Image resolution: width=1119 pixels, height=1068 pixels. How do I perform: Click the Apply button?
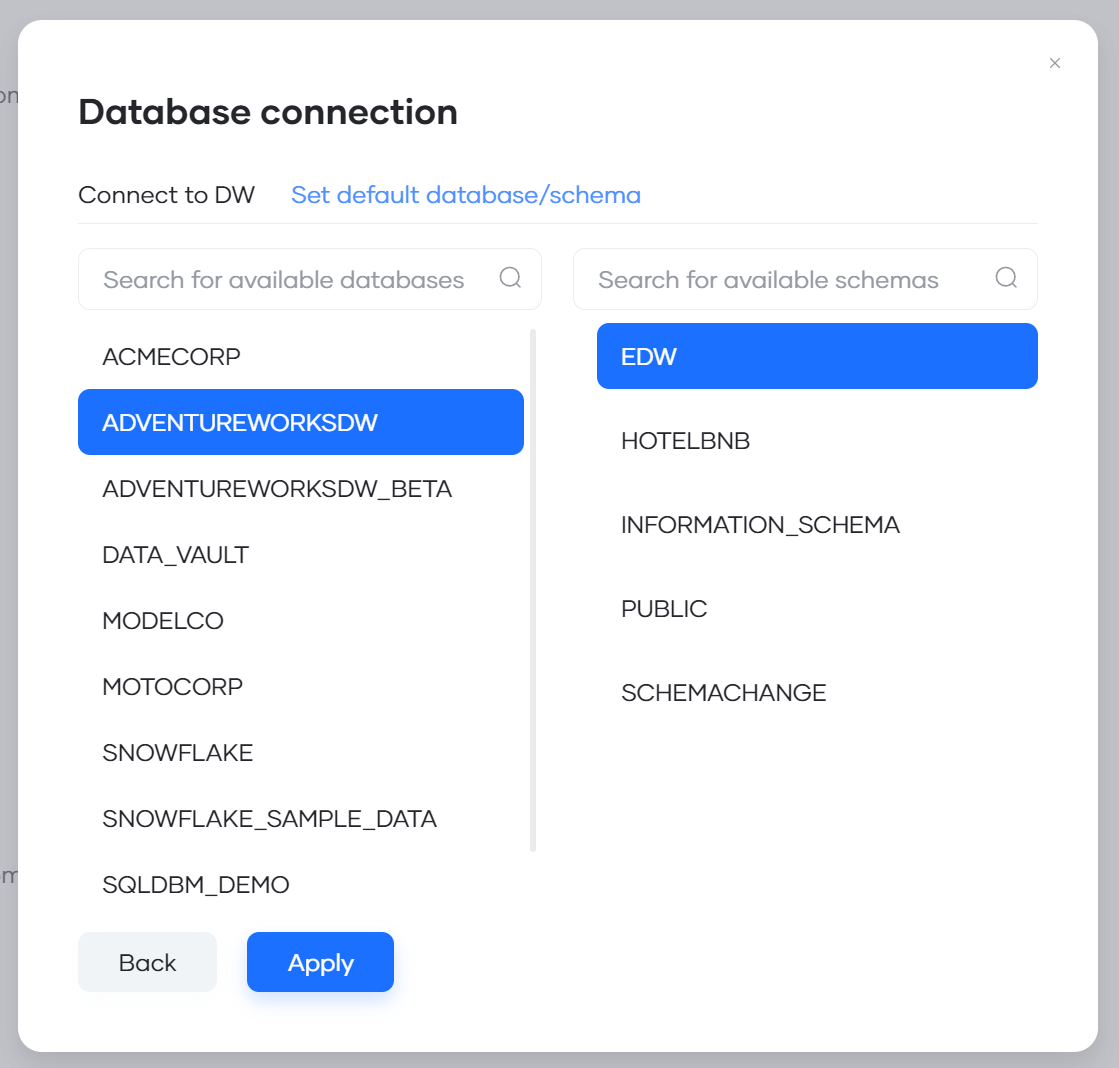(x=320, y=962)
